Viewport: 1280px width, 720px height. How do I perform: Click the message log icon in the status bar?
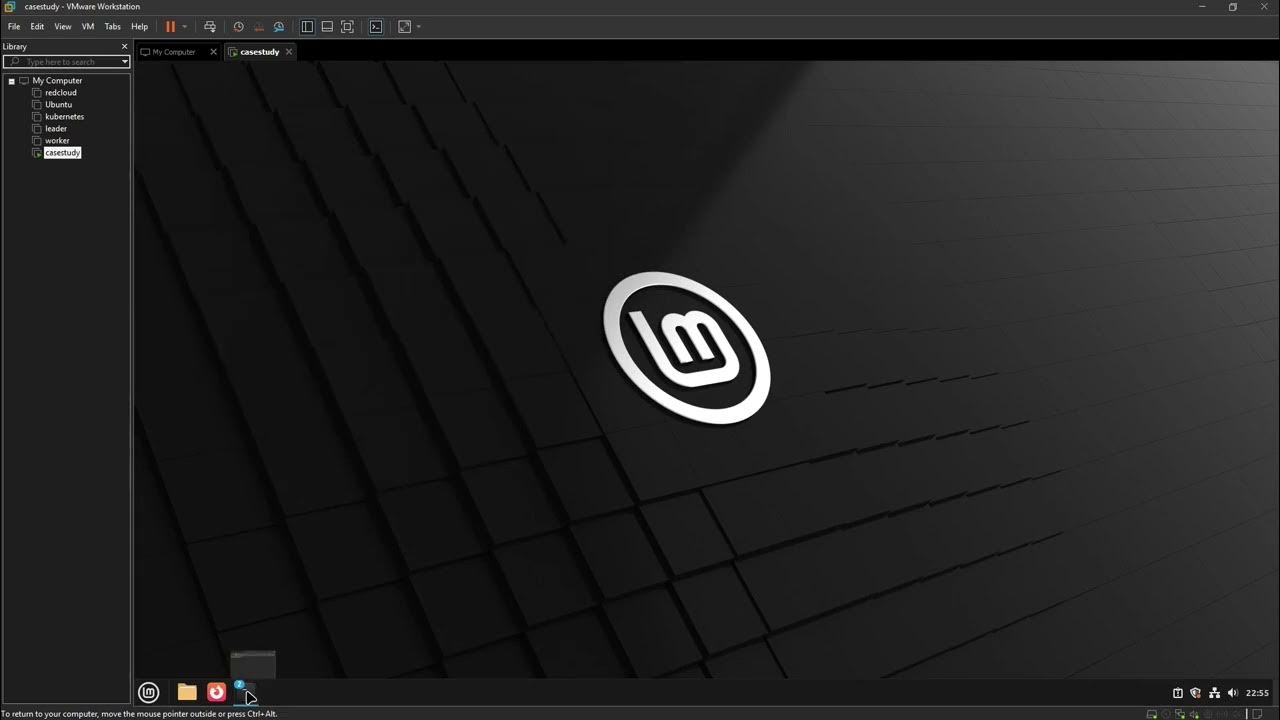pyautogui.click(x=1257, y=714)
